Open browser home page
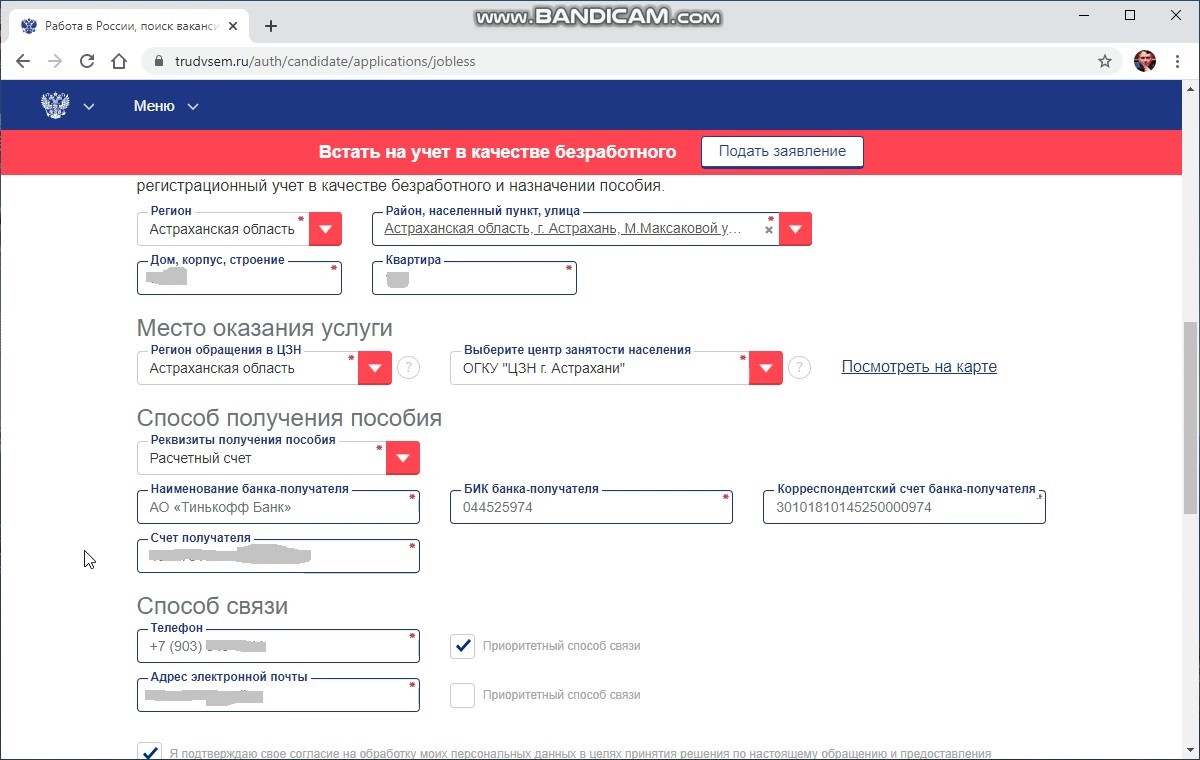Image resolution: width=1200 pixels, height=760 pixels. pyautogui.click(x=119, y=61)
